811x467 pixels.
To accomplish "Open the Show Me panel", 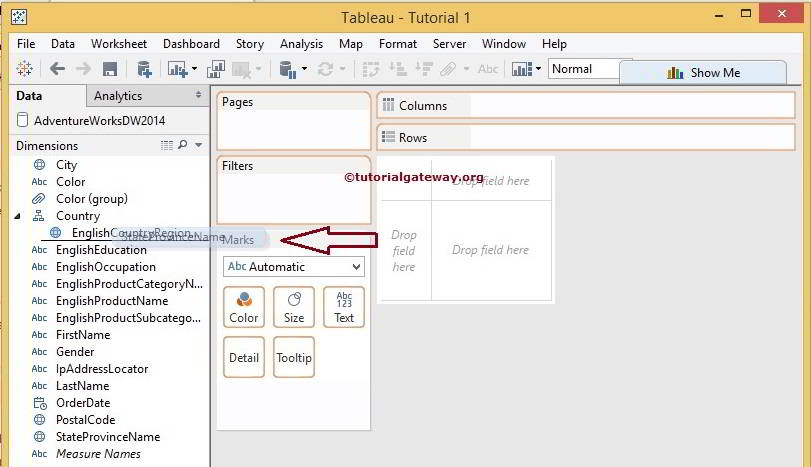I will [x=703, y=72].
